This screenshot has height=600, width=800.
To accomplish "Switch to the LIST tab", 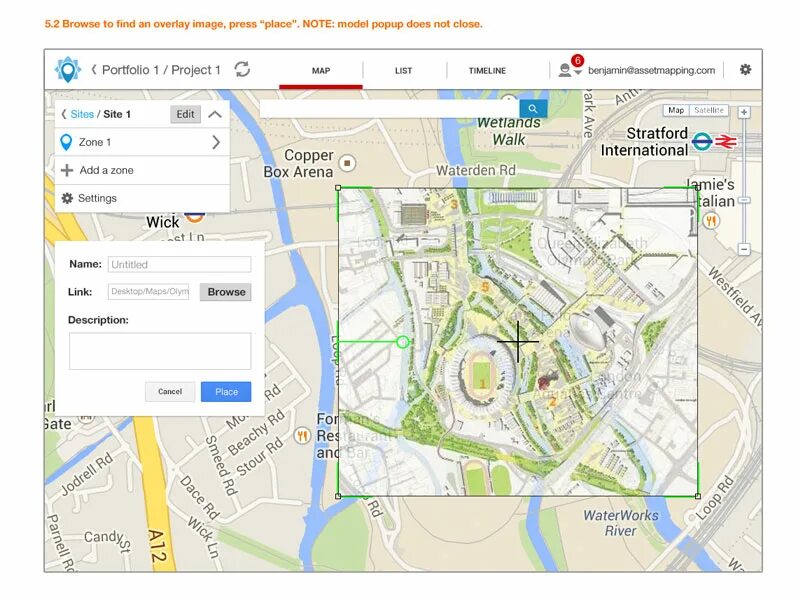I will click(x=403, y=71).
